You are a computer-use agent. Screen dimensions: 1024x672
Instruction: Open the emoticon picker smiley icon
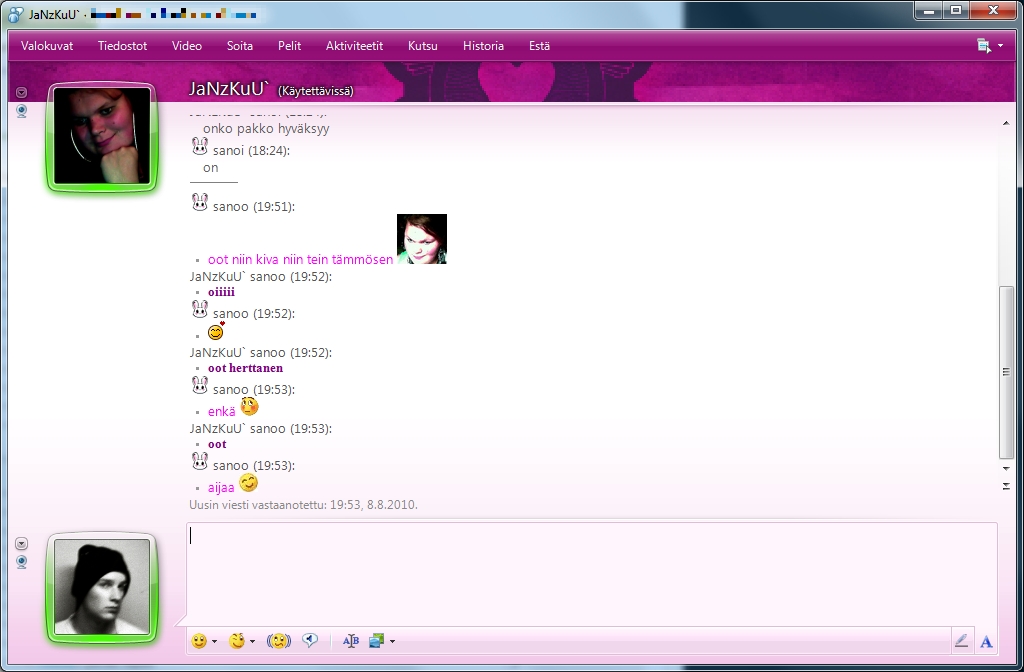[x=199, y=641]
